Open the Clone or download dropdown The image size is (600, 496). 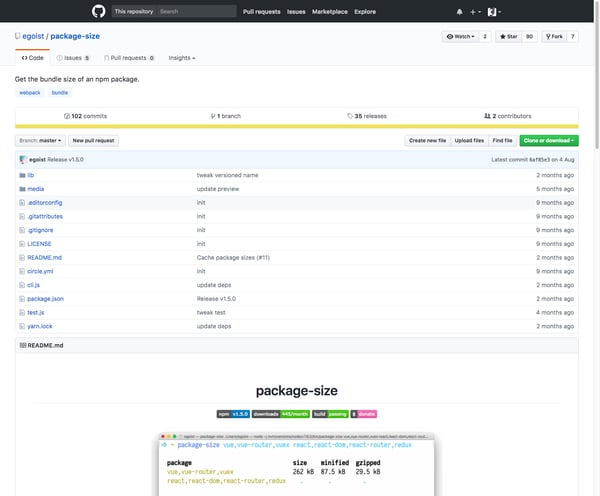click(x=549, y=141)
